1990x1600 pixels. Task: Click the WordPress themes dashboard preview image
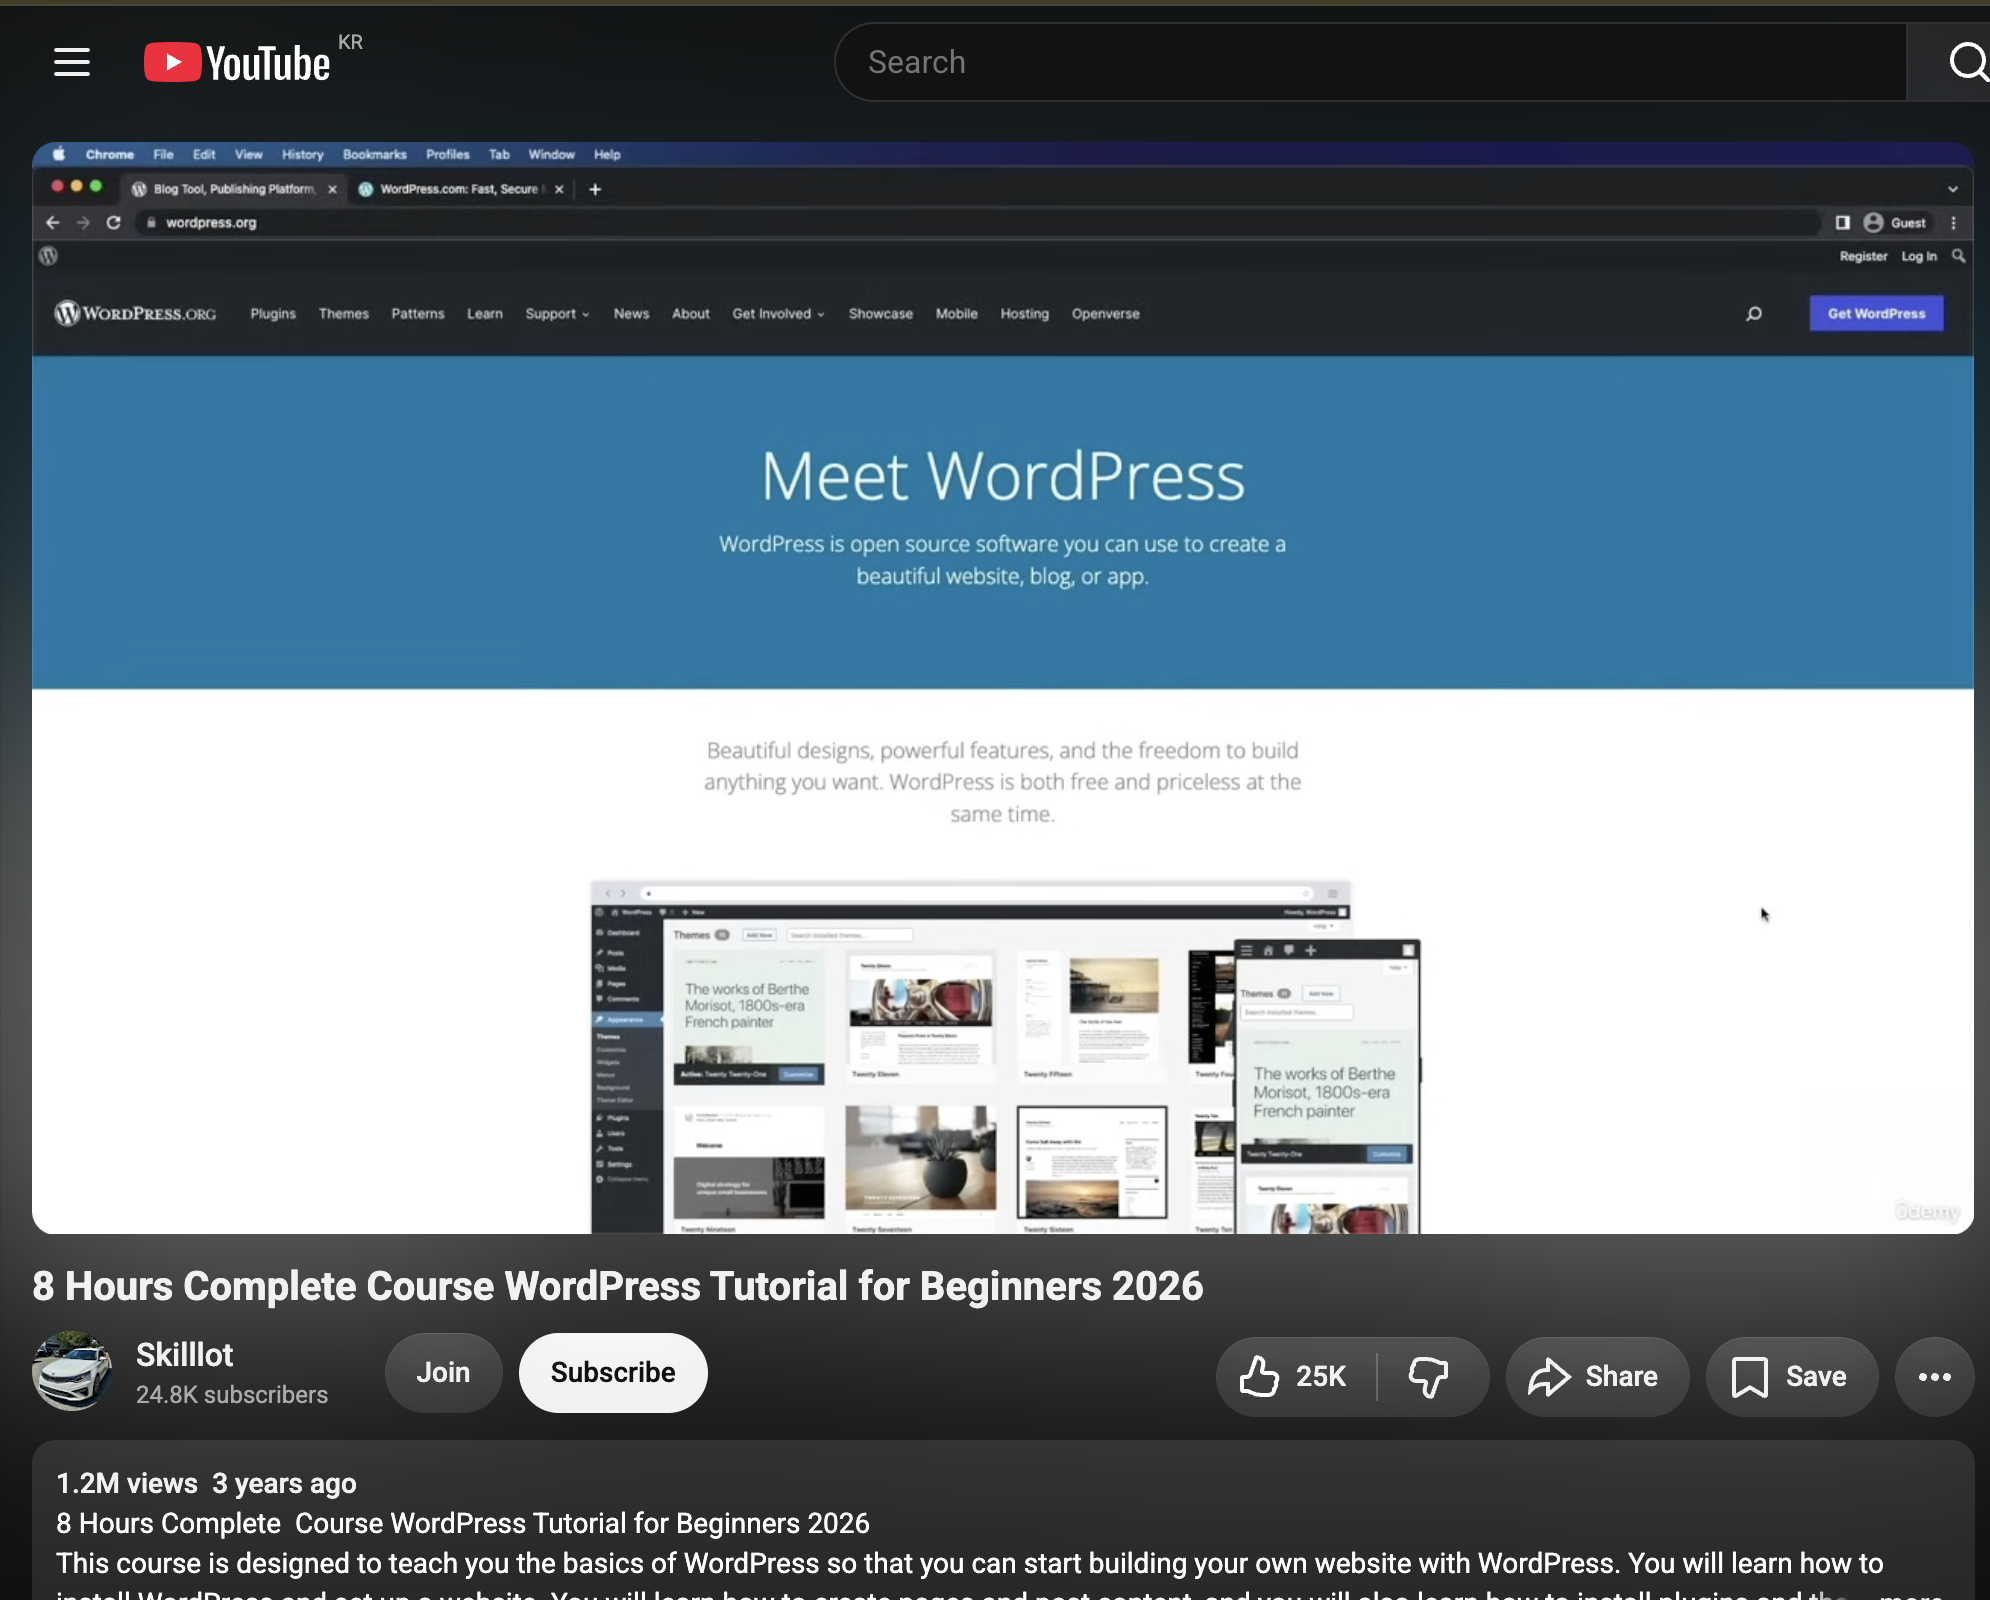point(1005,1057)
